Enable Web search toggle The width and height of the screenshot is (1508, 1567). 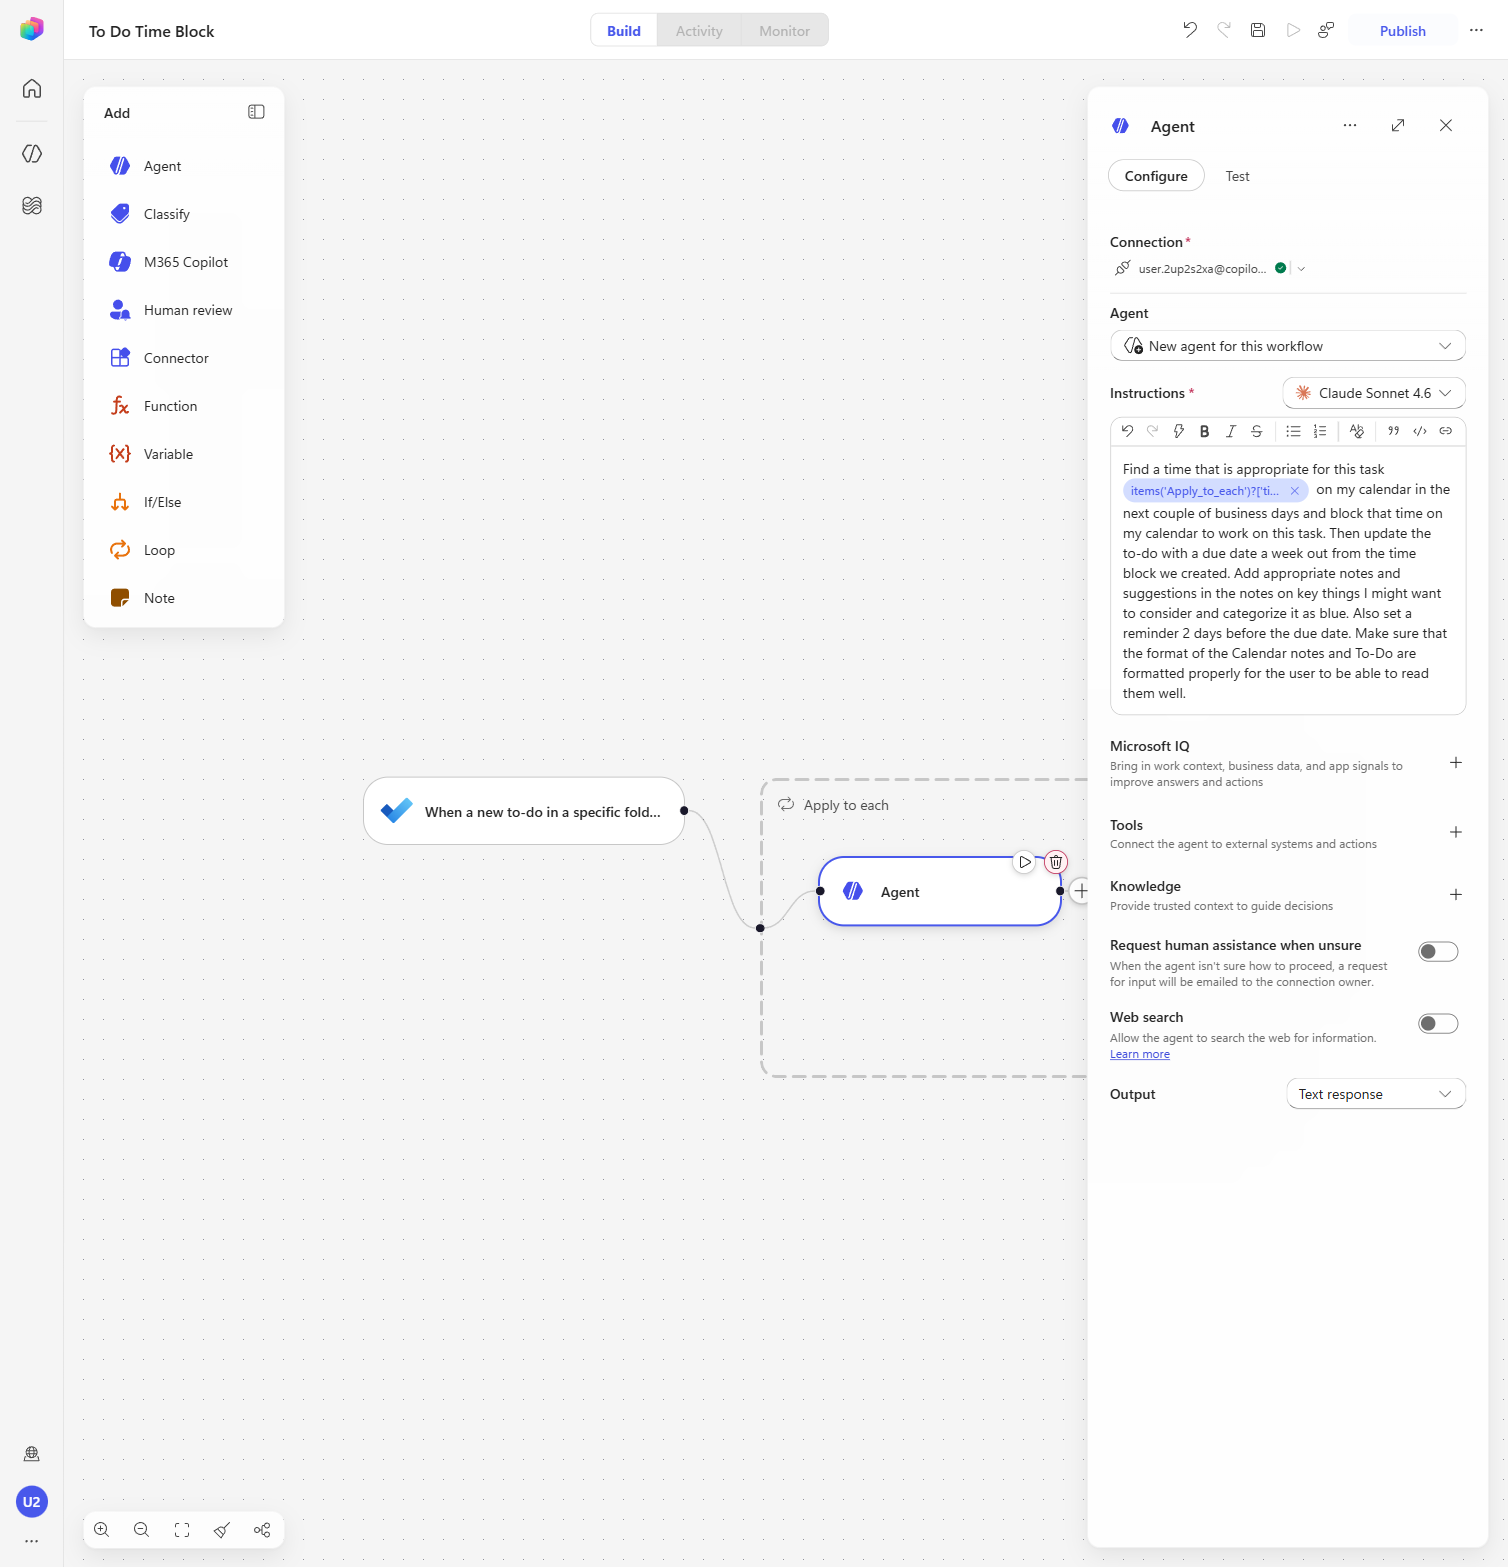click(x=1438, y=1023)
